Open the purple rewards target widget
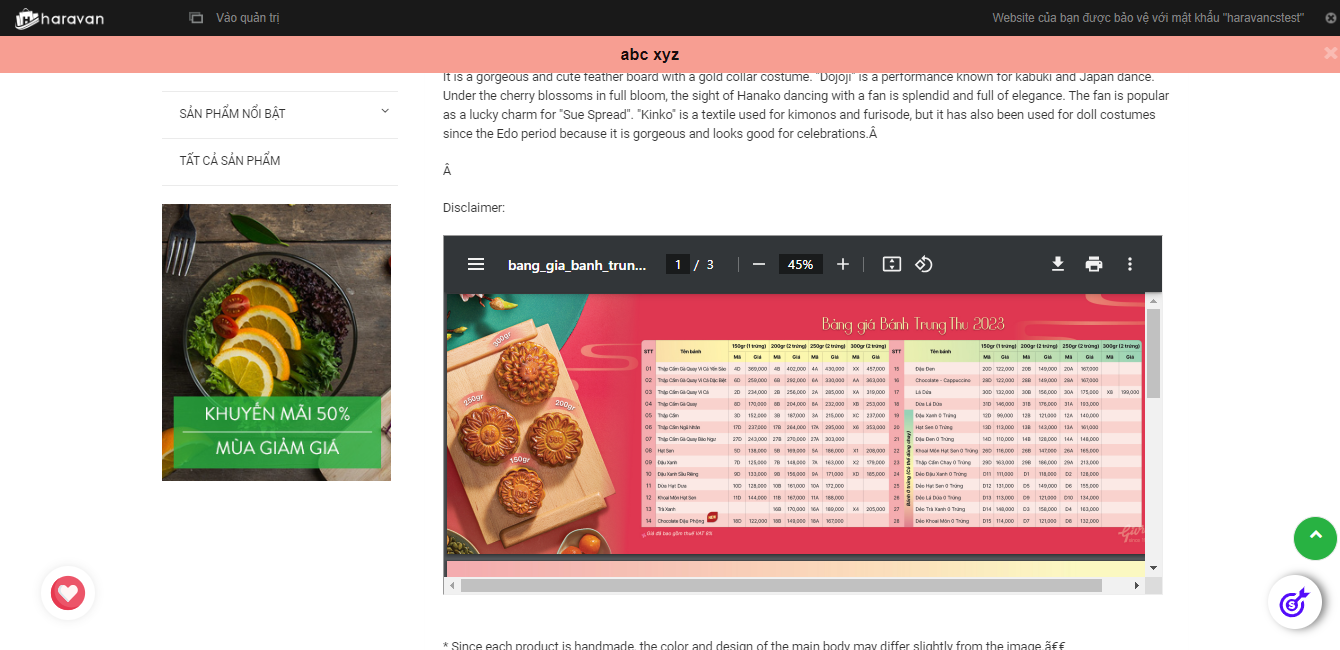 pyautogui.click(x=1295, y=602)
